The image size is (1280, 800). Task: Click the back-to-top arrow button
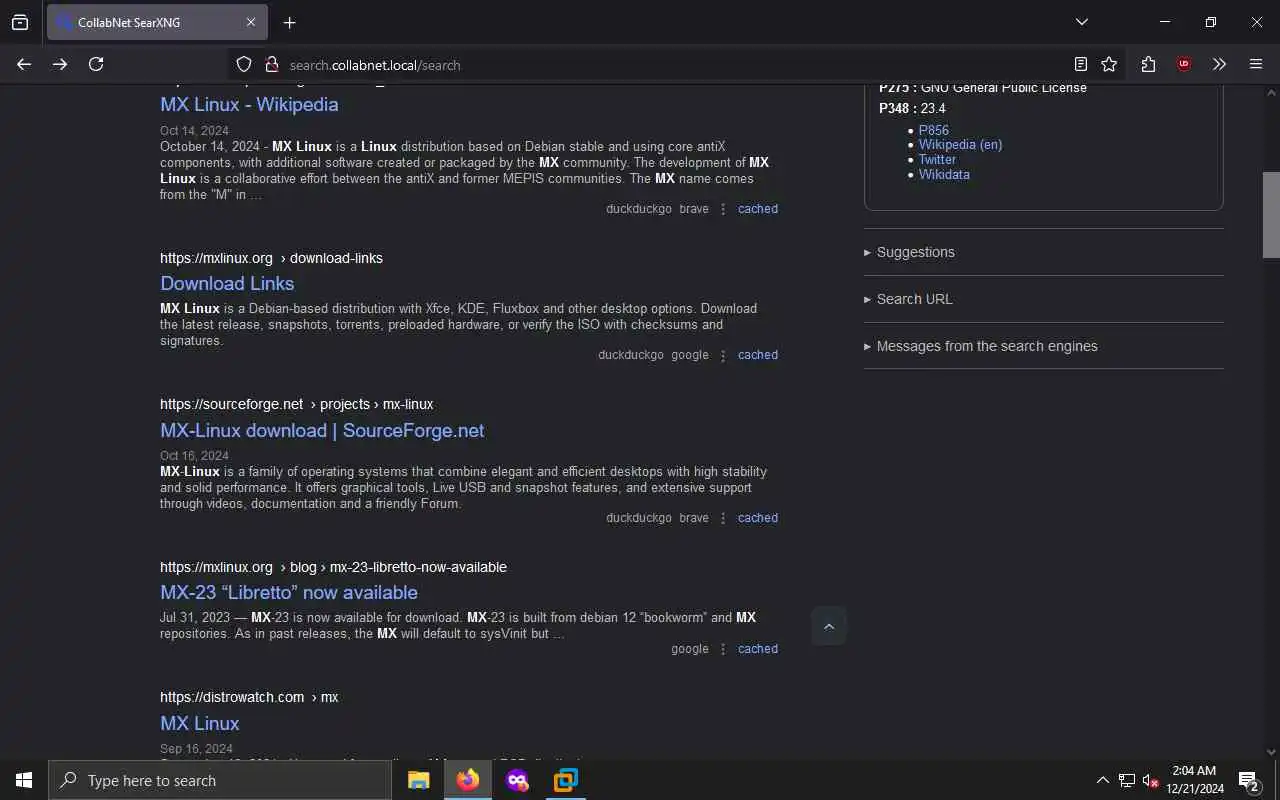click(x=829, y=626)
